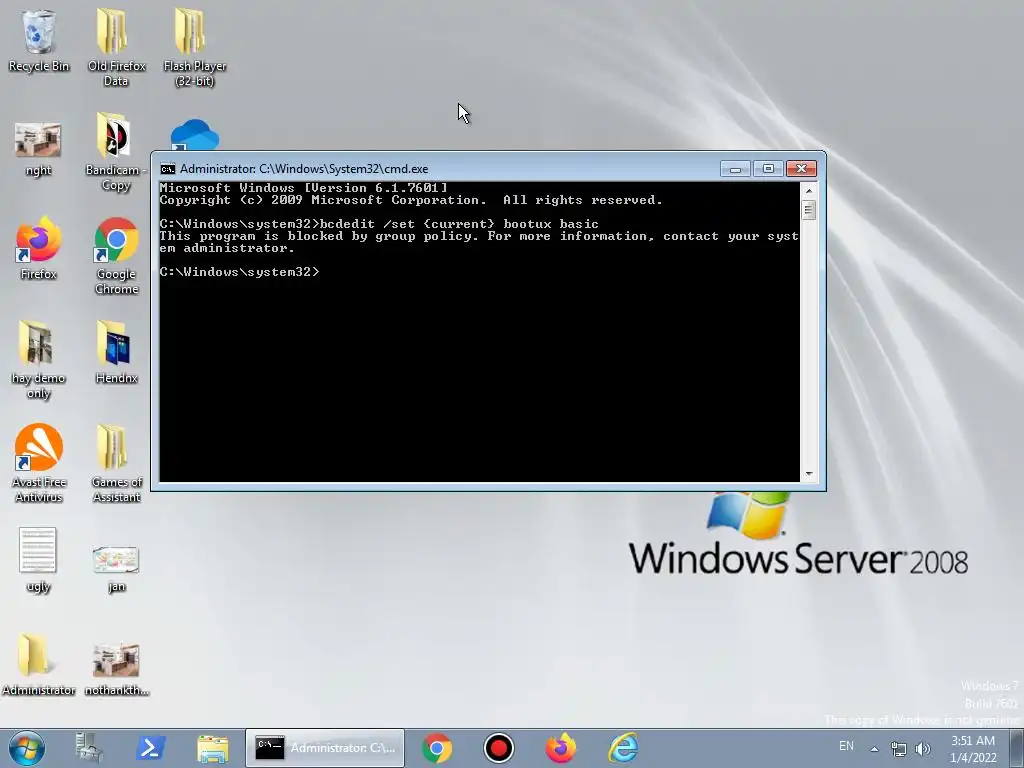This screenshot has height=768, width=1024.
Task: Open Internet Explorer from the taskbar
Action: 623,748
